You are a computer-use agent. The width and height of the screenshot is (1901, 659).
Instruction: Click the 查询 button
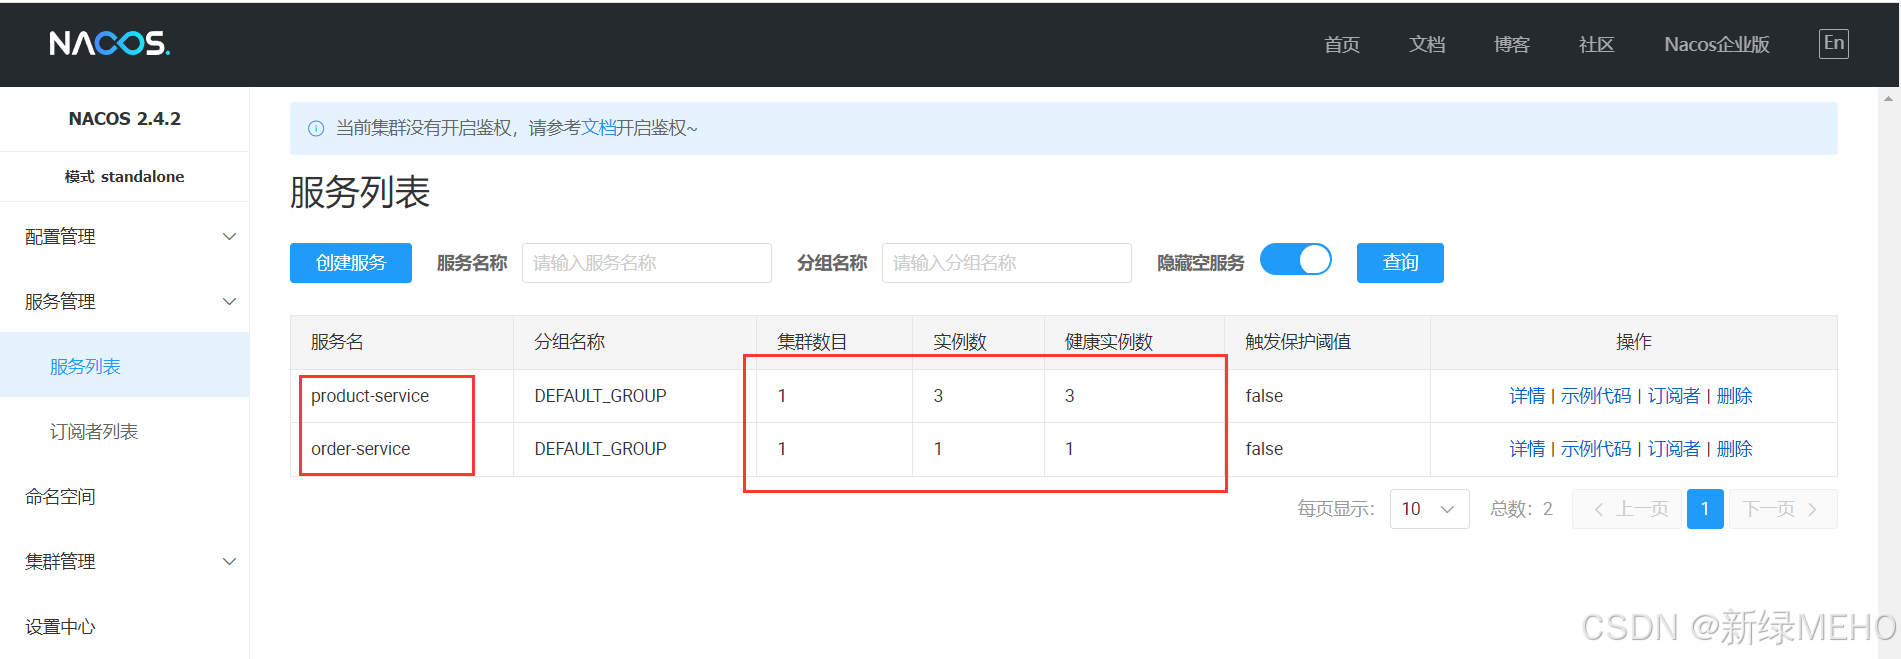(1400, 263)
